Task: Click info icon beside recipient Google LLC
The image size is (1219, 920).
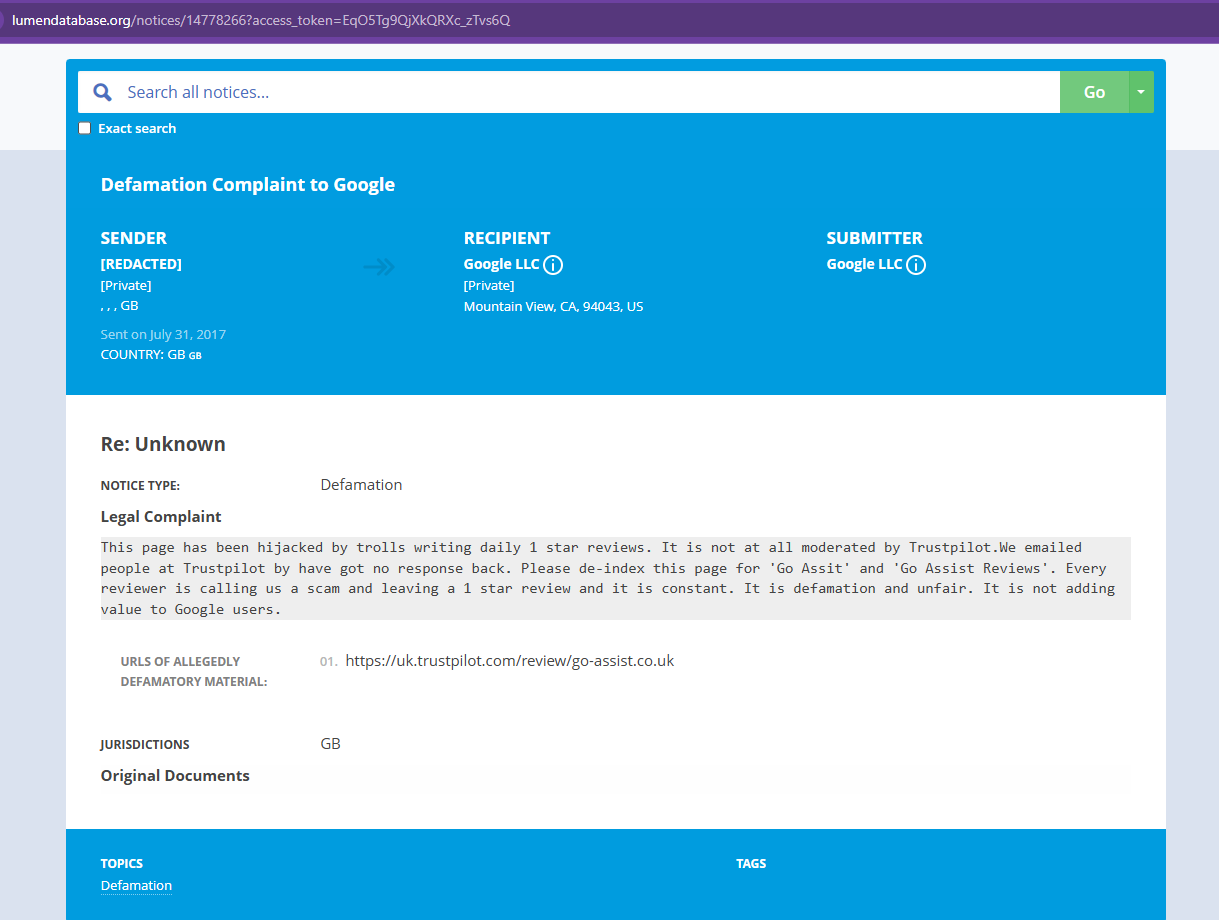Action: coord(553,265)
